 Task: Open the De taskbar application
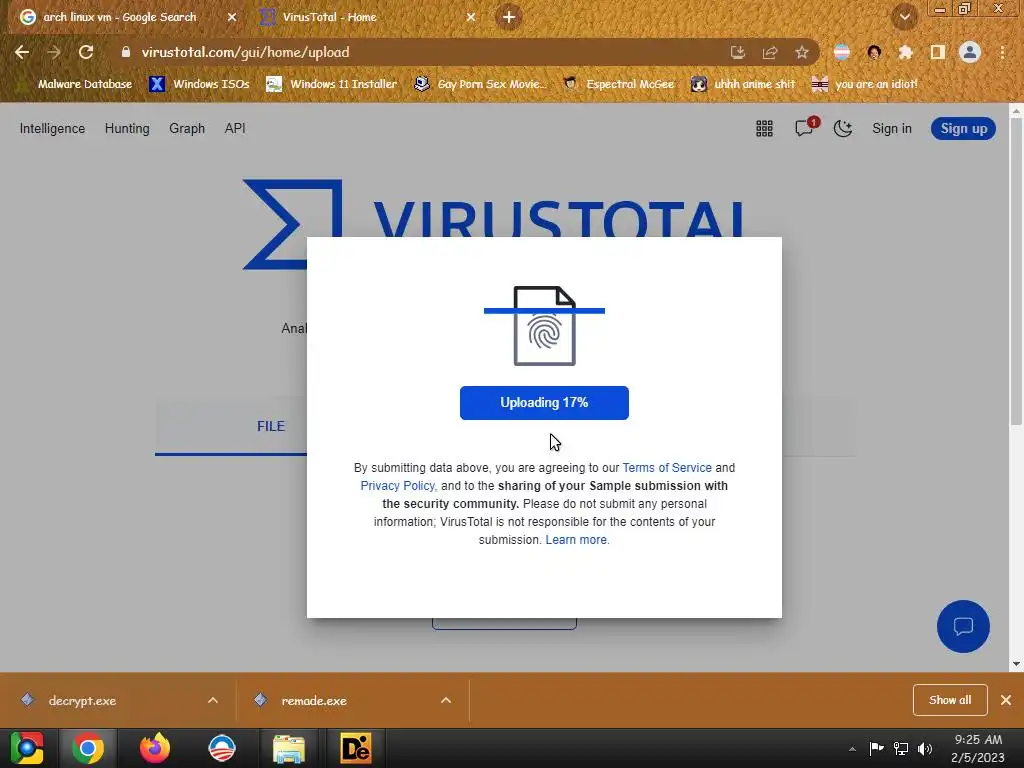tap(356, 748)
